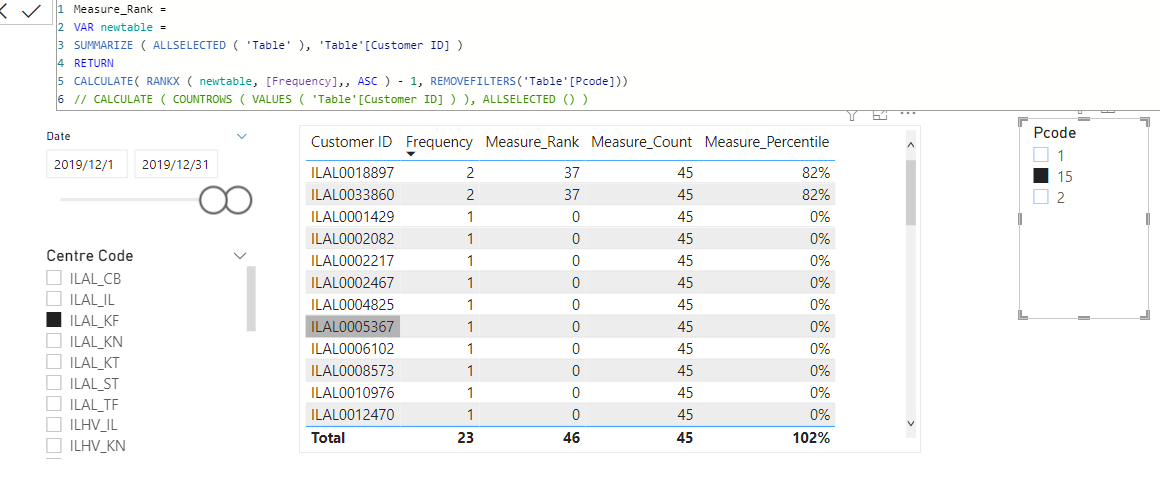Click the table vertical scrollbar thumb

click(x=911, y=192)
